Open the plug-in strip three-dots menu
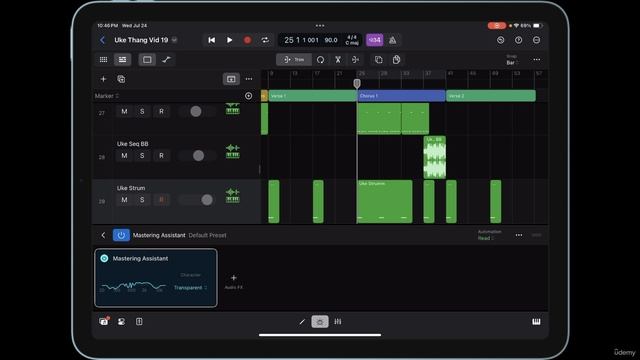This screenshot has width=640, height=360. [519, 235]
